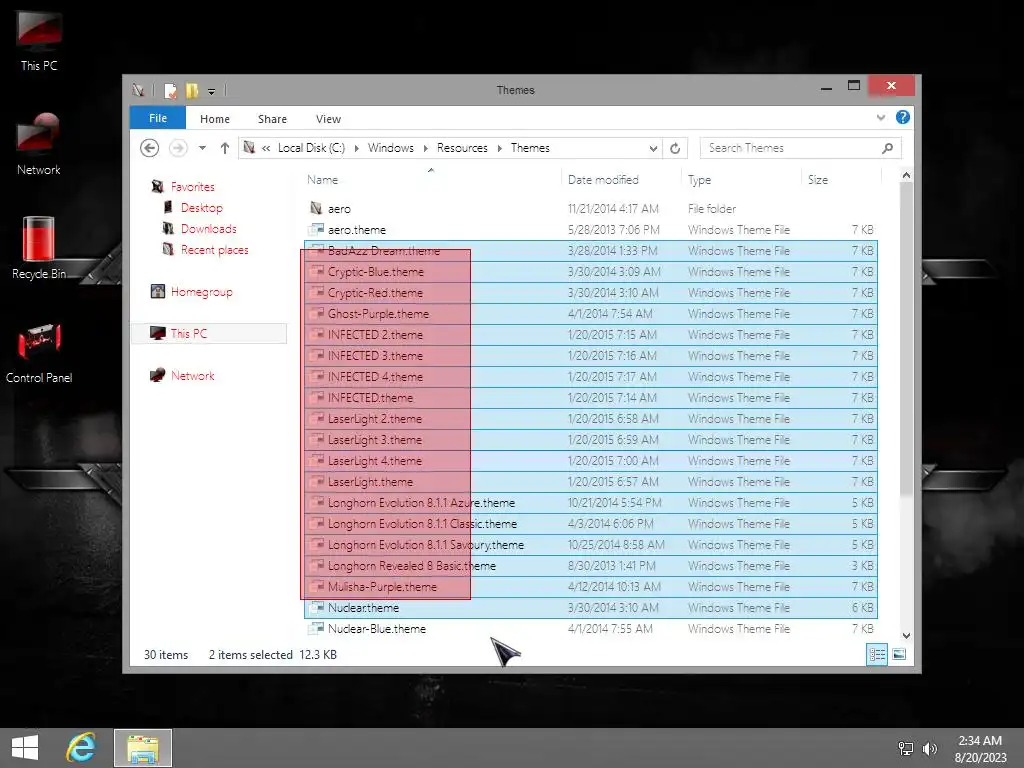Select Longhorn Revealed 8 Basic.theme
The width and height of the screenshot is (1024, 768).
pyautogui.click(x=591, y=566)
